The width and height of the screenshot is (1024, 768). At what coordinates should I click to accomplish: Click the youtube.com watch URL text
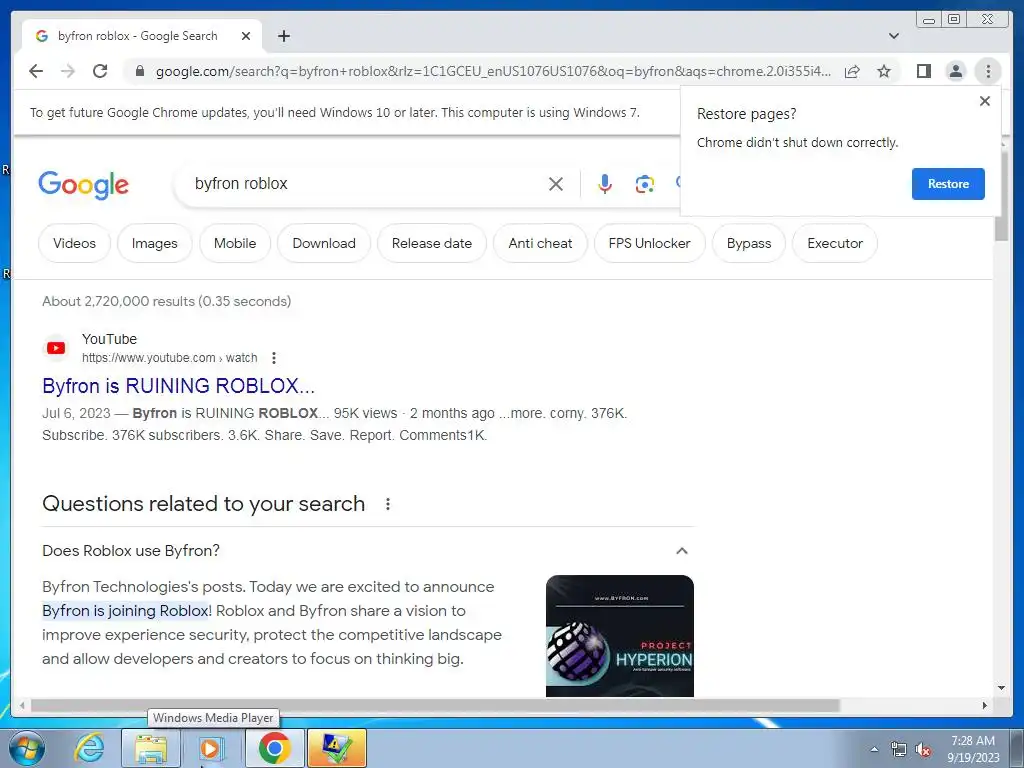169,358
